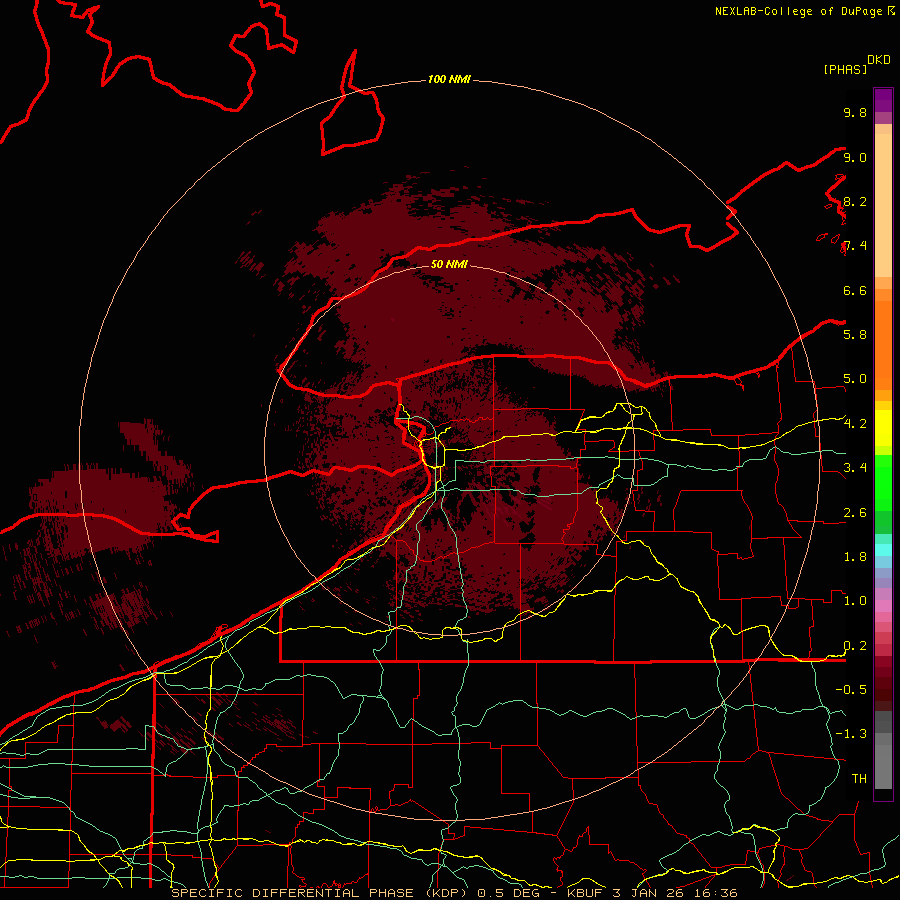
Task: Click the 1.0 value on color scale
Action: coord(855,601)
